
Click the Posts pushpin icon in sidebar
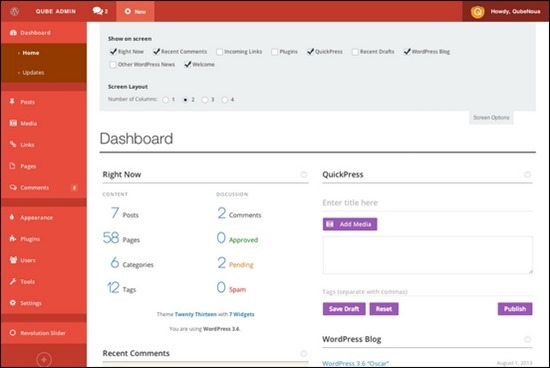tap(12, 102)
